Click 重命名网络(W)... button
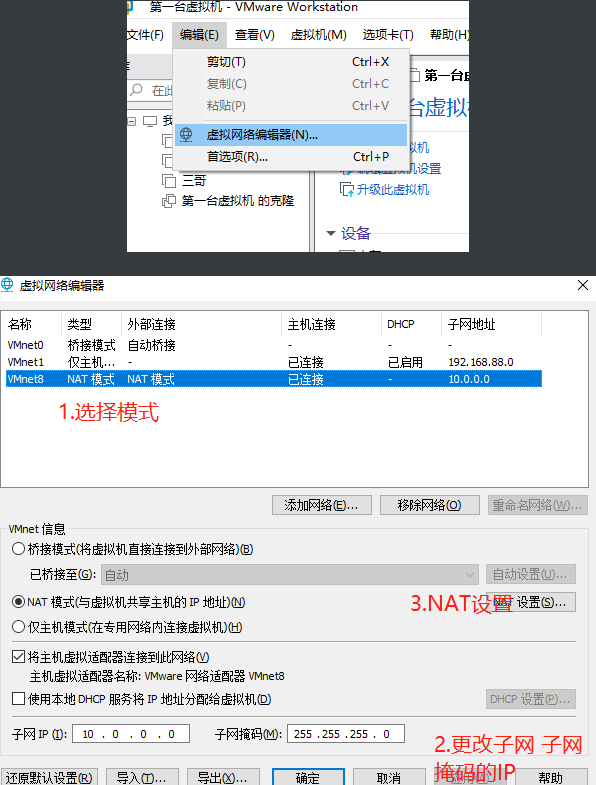 (537, 505)
